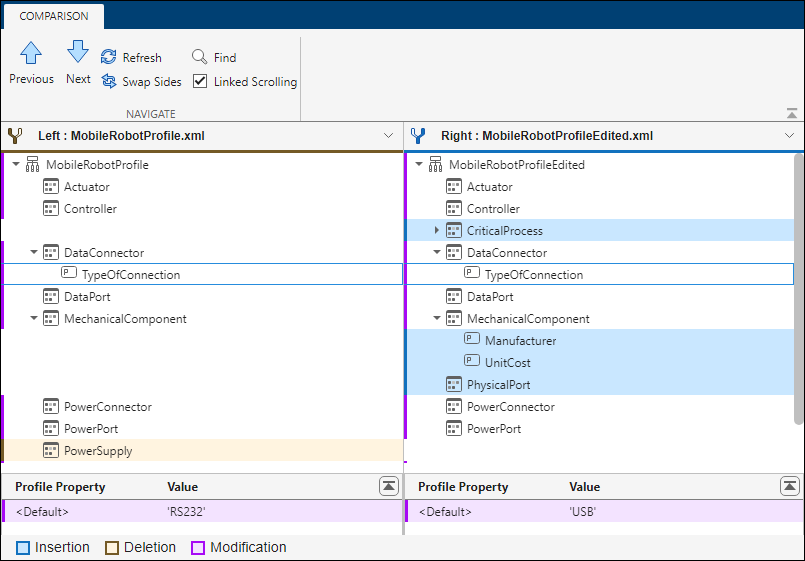The width and height of the screenshot is (805, 561).
Task: Collapse left DataConnector tree node
Action: pyautogui.click(x=33, y=253)
